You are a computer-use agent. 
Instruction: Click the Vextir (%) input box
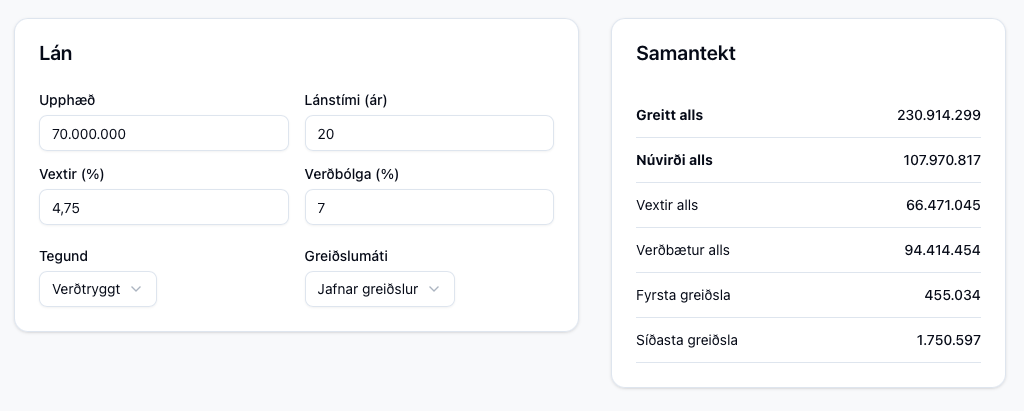tap(163, 207)
